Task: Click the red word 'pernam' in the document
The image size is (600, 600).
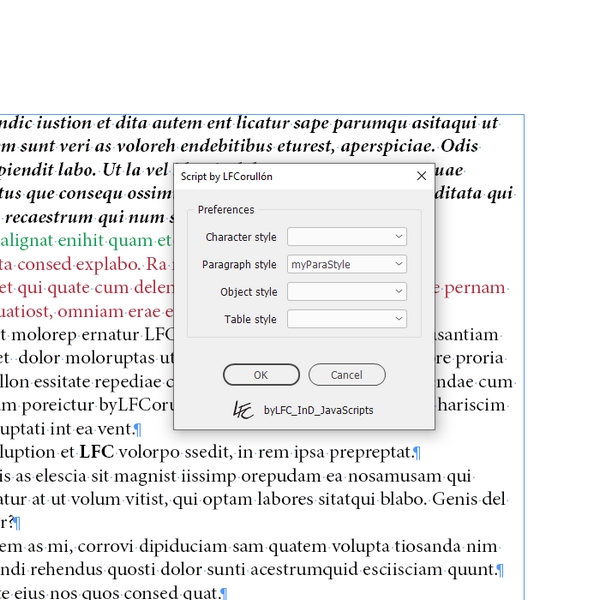Action: pos(474,289)
